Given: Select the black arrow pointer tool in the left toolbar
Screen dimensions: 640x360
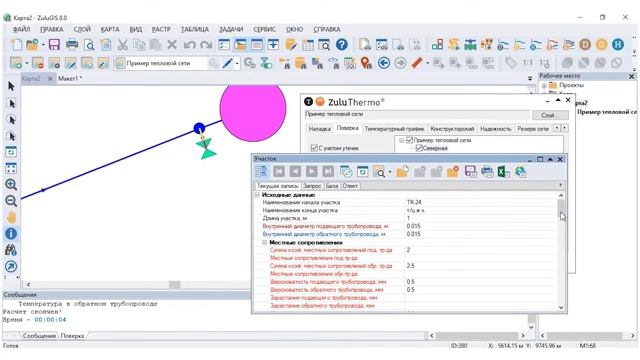Looking at the screenshot, I should coord(11,86).
